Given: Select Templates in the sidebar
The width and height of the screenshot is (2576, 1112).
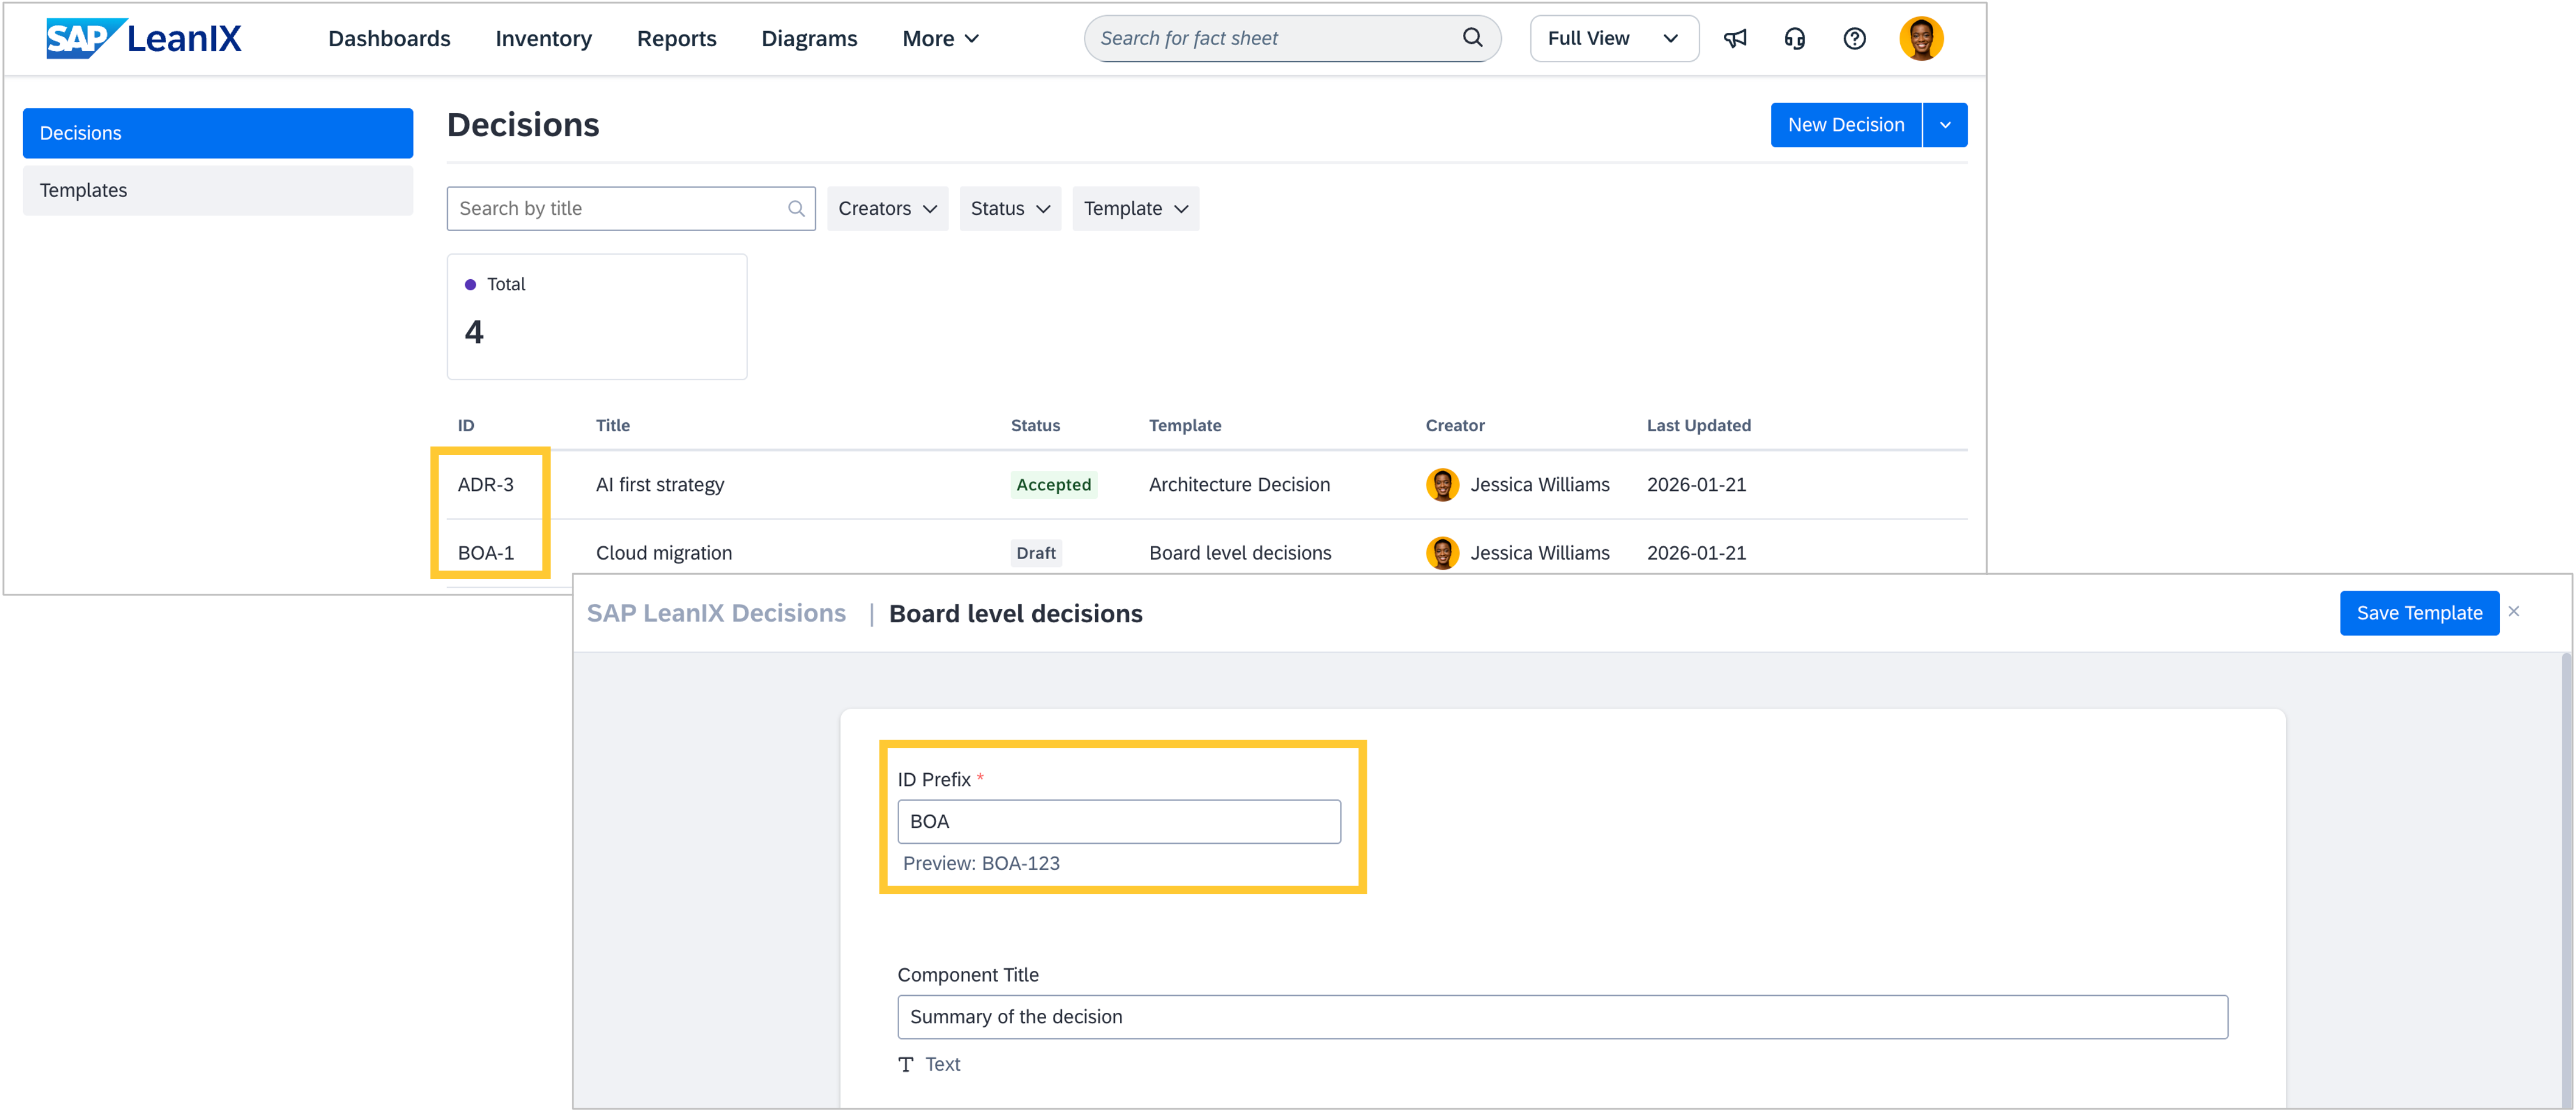Looking at the screenshot, I should 218,190.
